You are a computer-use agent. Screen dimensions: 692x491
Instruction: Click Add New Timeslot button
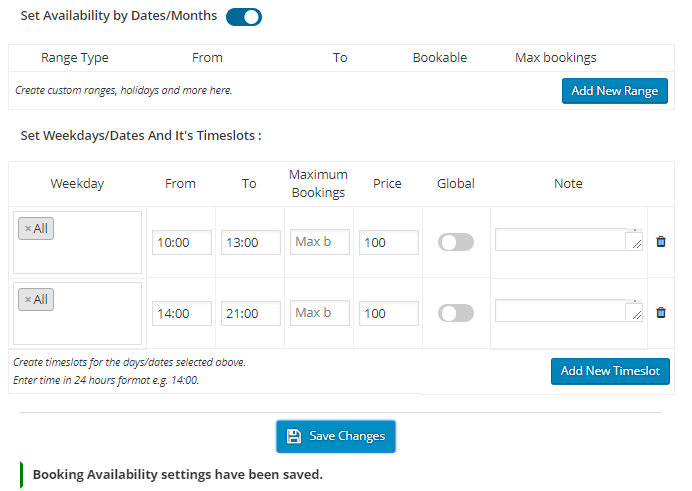(610, 371)
